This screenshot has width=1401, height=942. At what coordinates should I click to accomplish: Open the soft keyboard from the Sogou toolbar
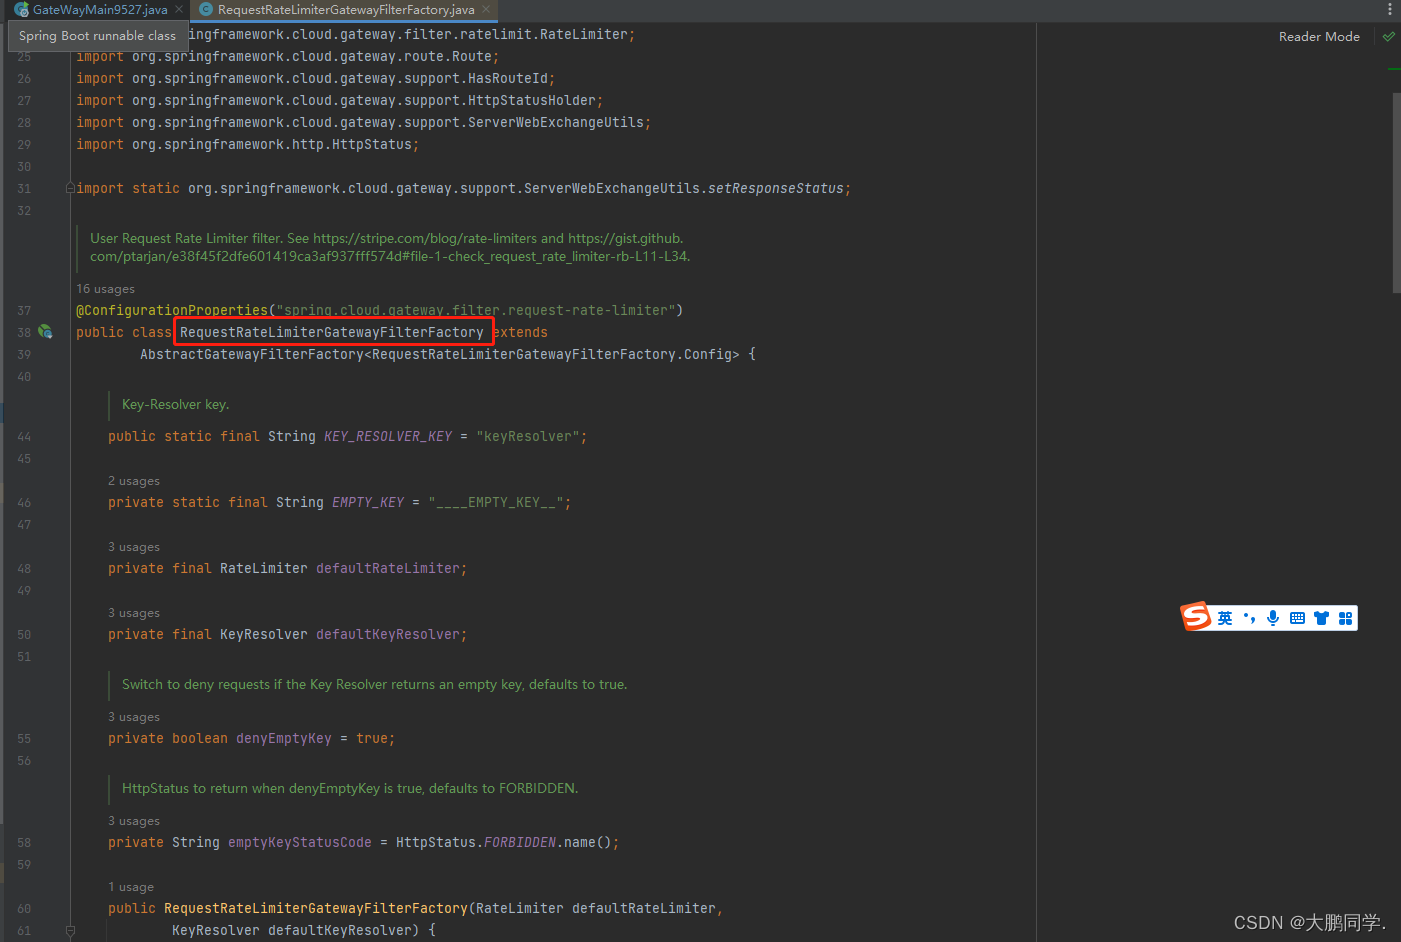click(1297, 618)
